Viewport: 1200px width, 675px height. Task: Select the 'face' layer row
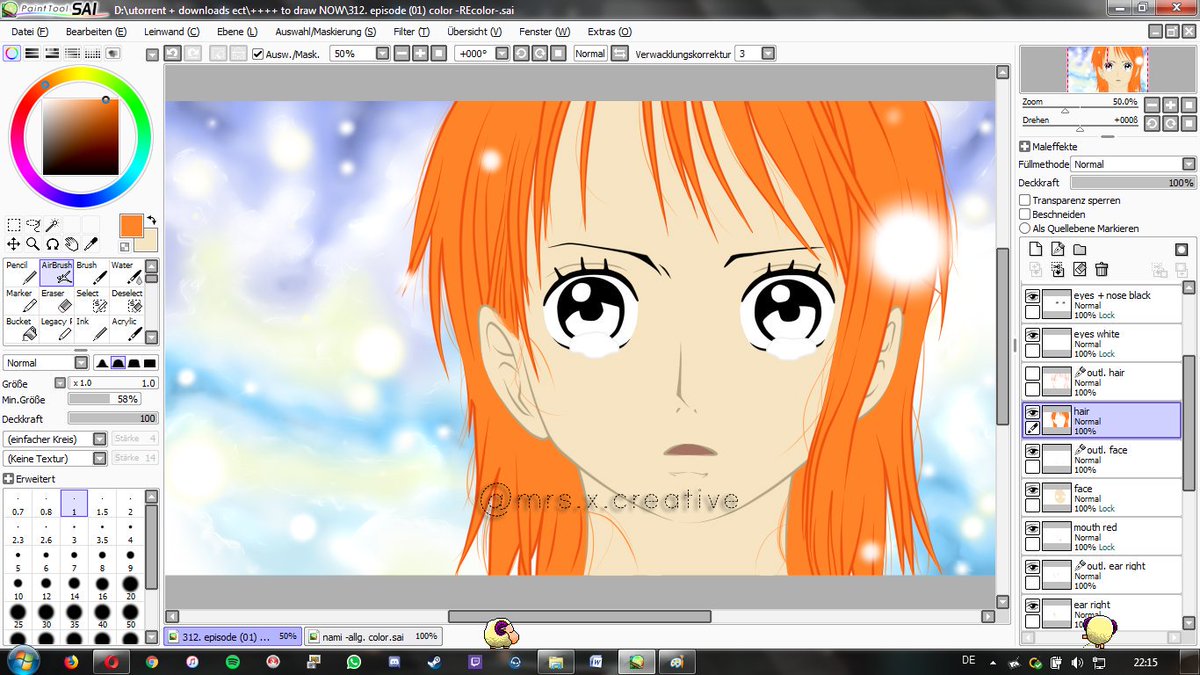tap(1102, 498)
